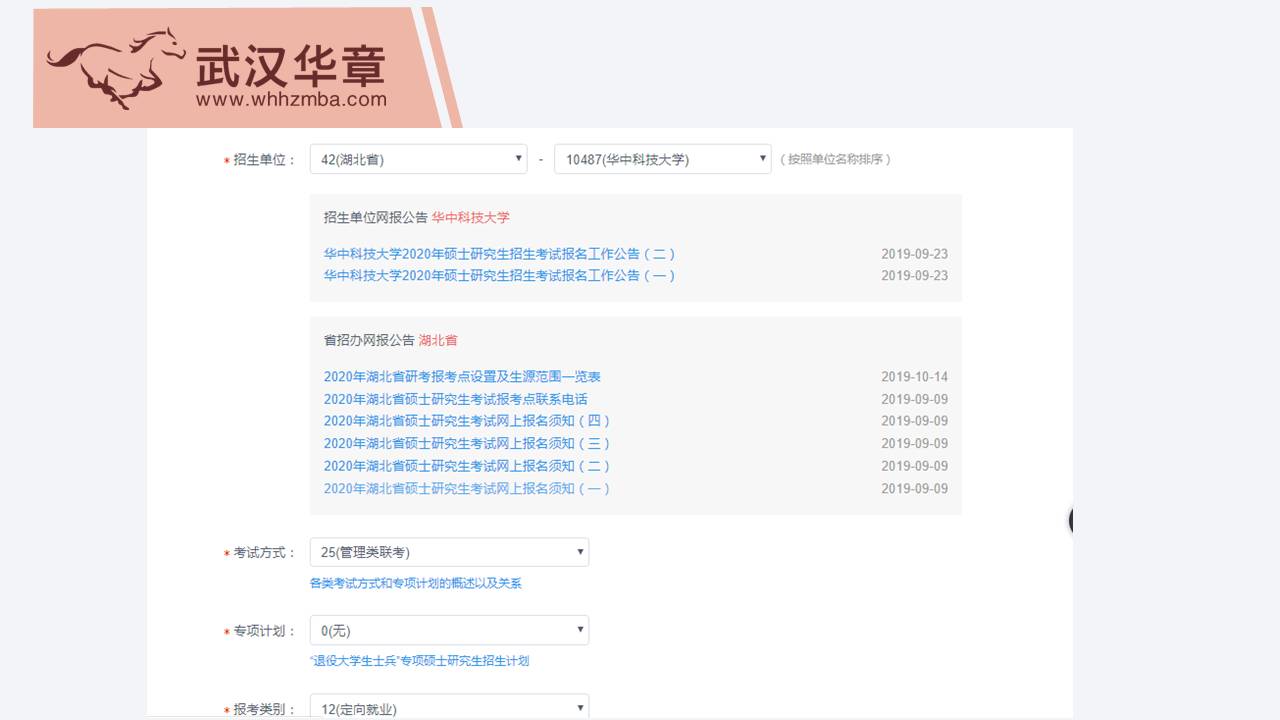Open 网上报名须知（三）announcement
This screenshot has width=1280, height=720.
click(467, 443)
